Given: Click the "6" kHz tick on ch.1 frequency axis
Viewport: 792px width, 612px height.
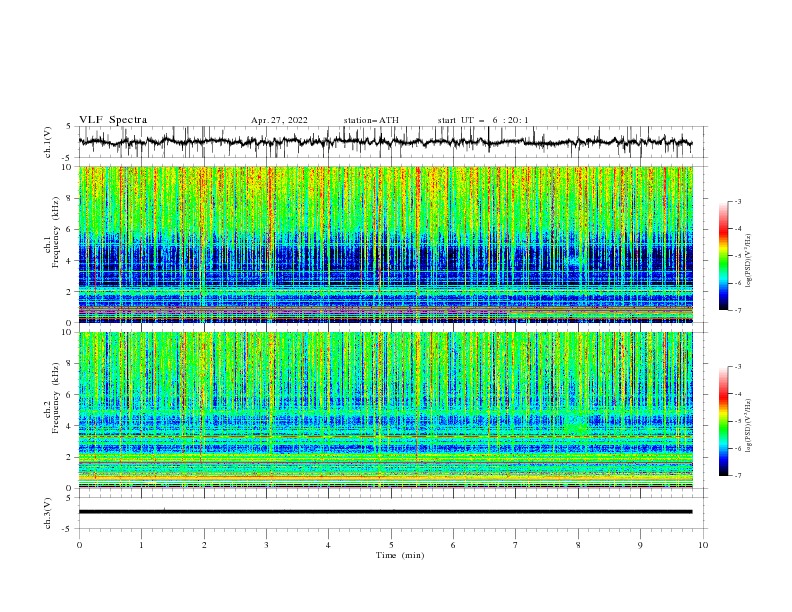Looking at the screenshot, I should click(x=71, y=229).
